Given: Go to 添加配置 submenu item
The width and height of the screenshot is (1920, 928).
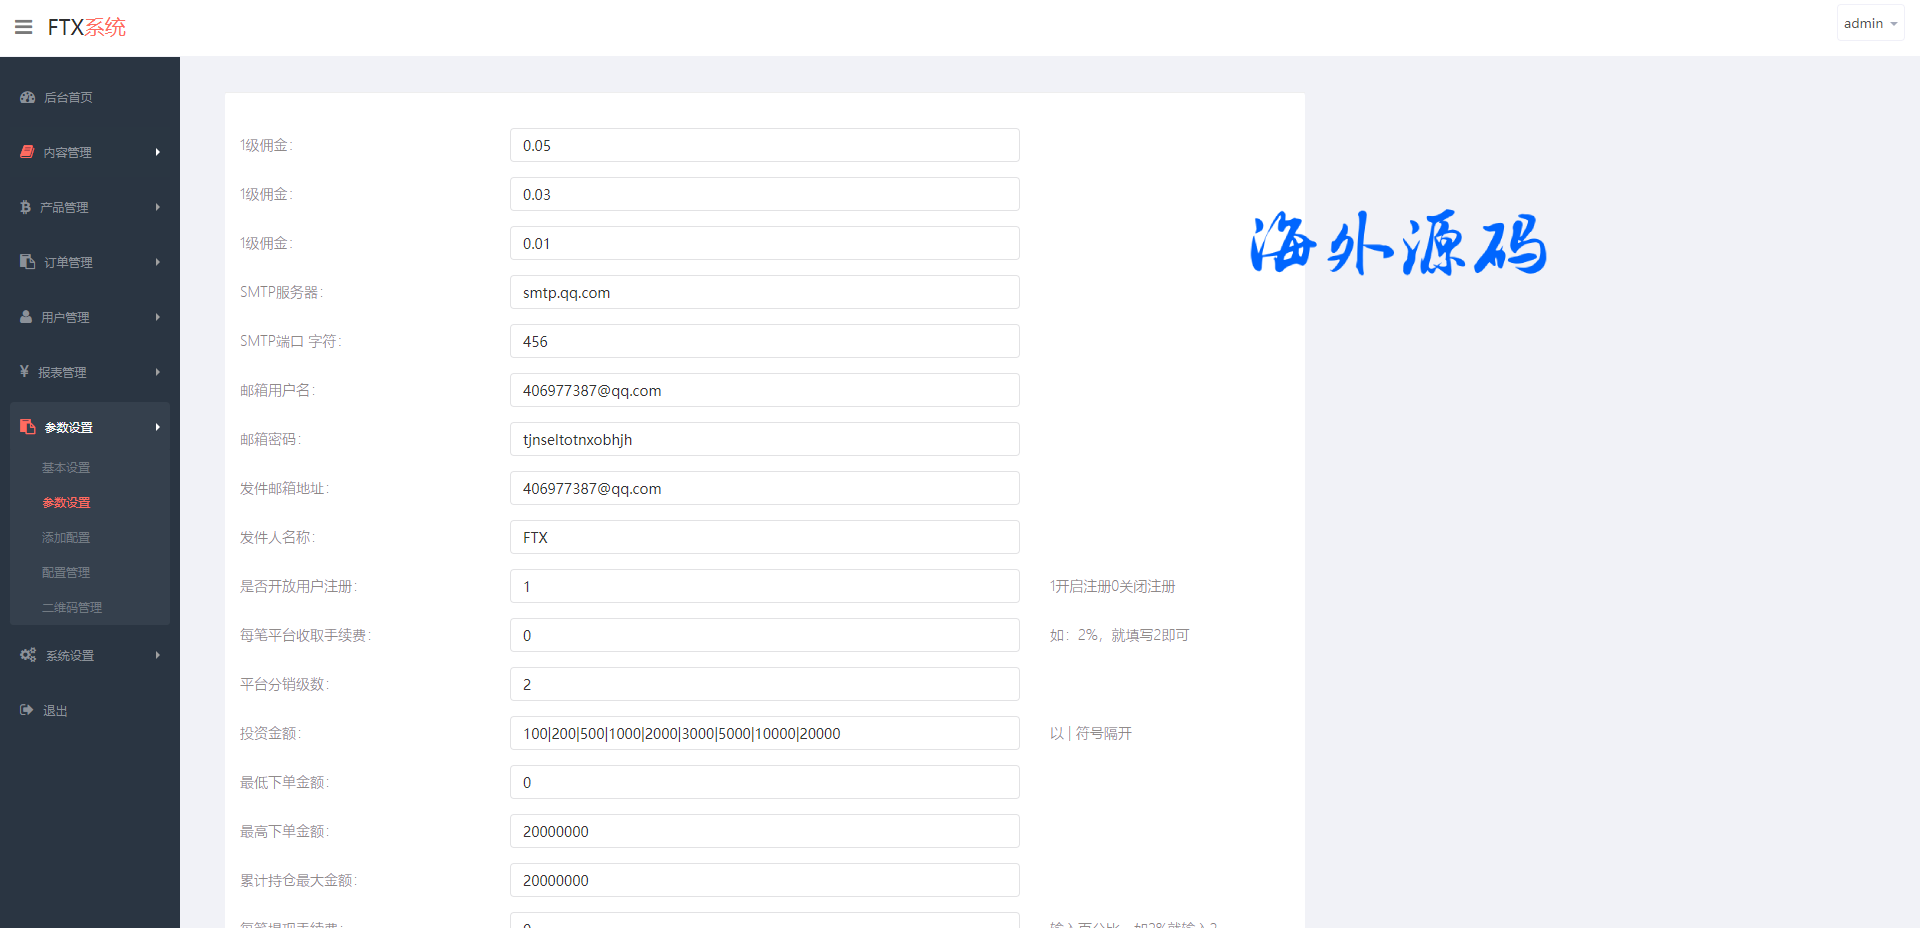Looking at the screenshot, I should point(66,538).
